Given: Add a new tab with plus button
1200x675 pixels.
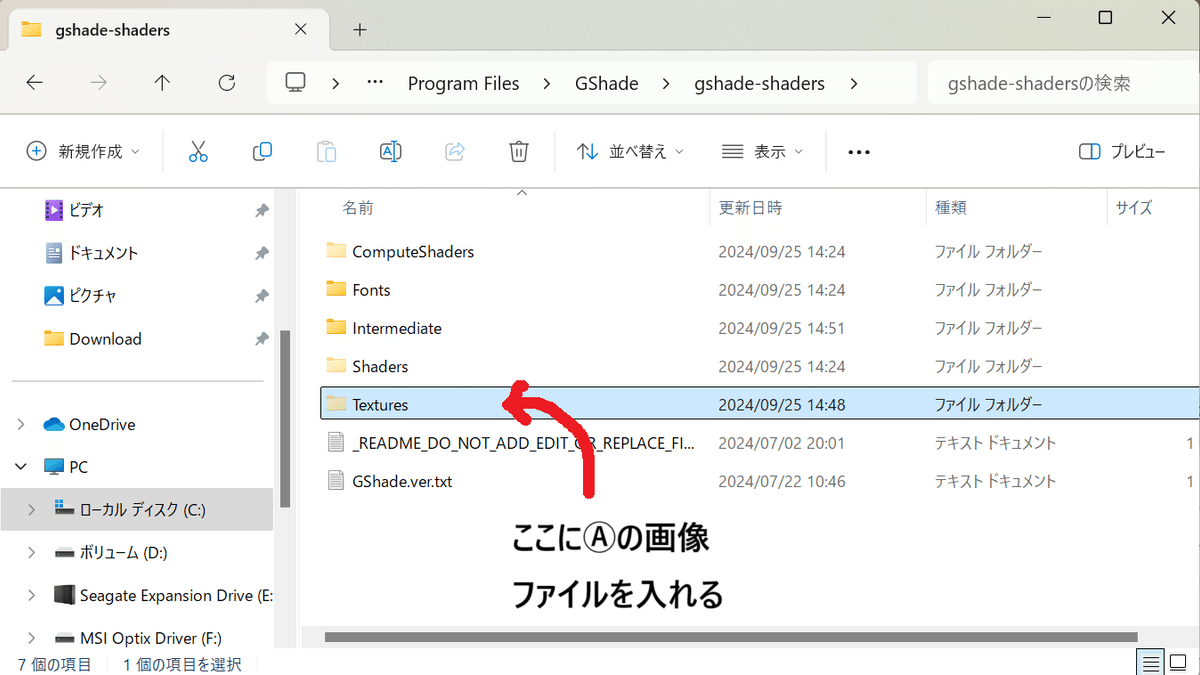Looking at the screenshot, I should (x=360, y=30).
